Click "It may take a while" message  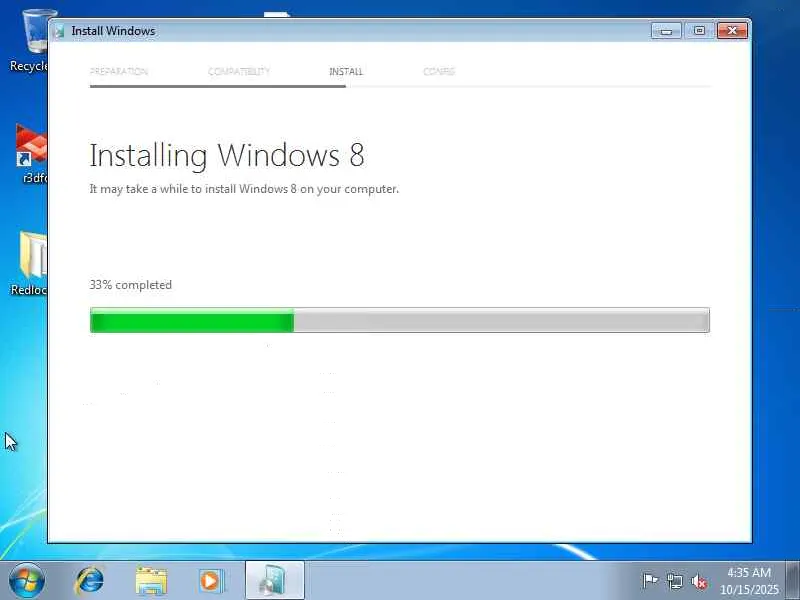(244, 189)
